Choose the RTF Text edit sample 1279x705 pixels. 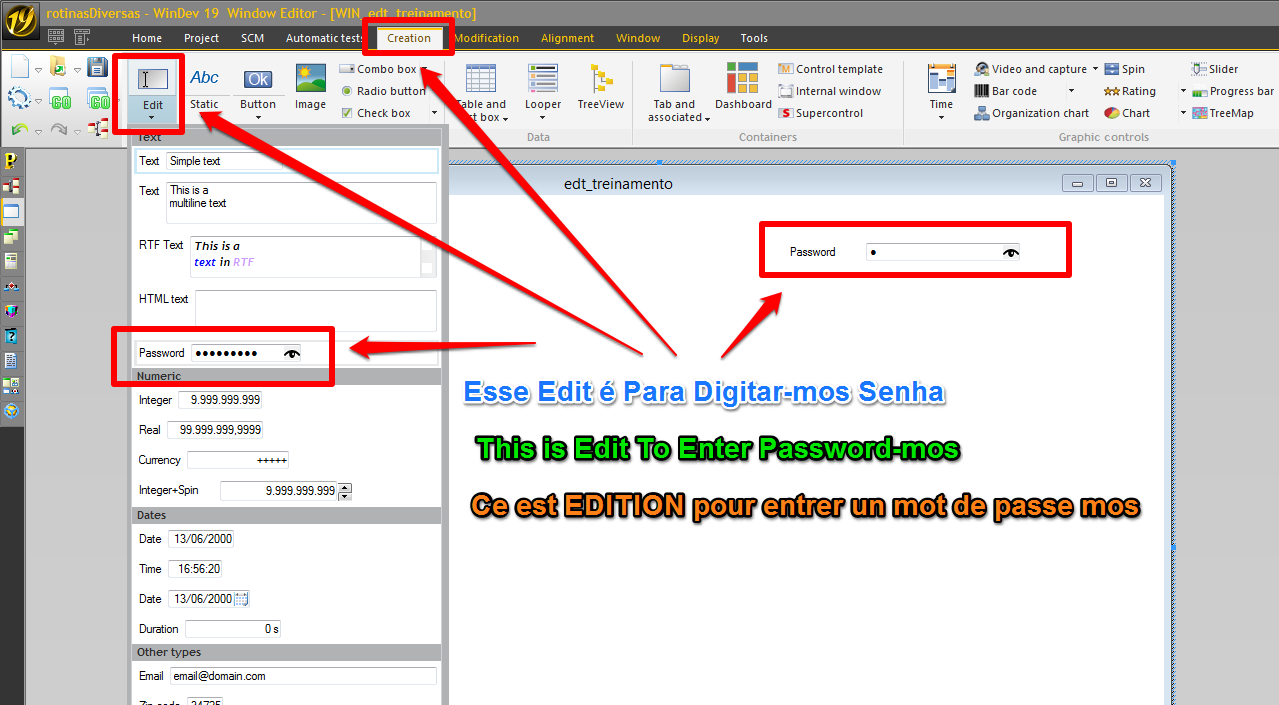pyautogui.click(x=286, y=256)
